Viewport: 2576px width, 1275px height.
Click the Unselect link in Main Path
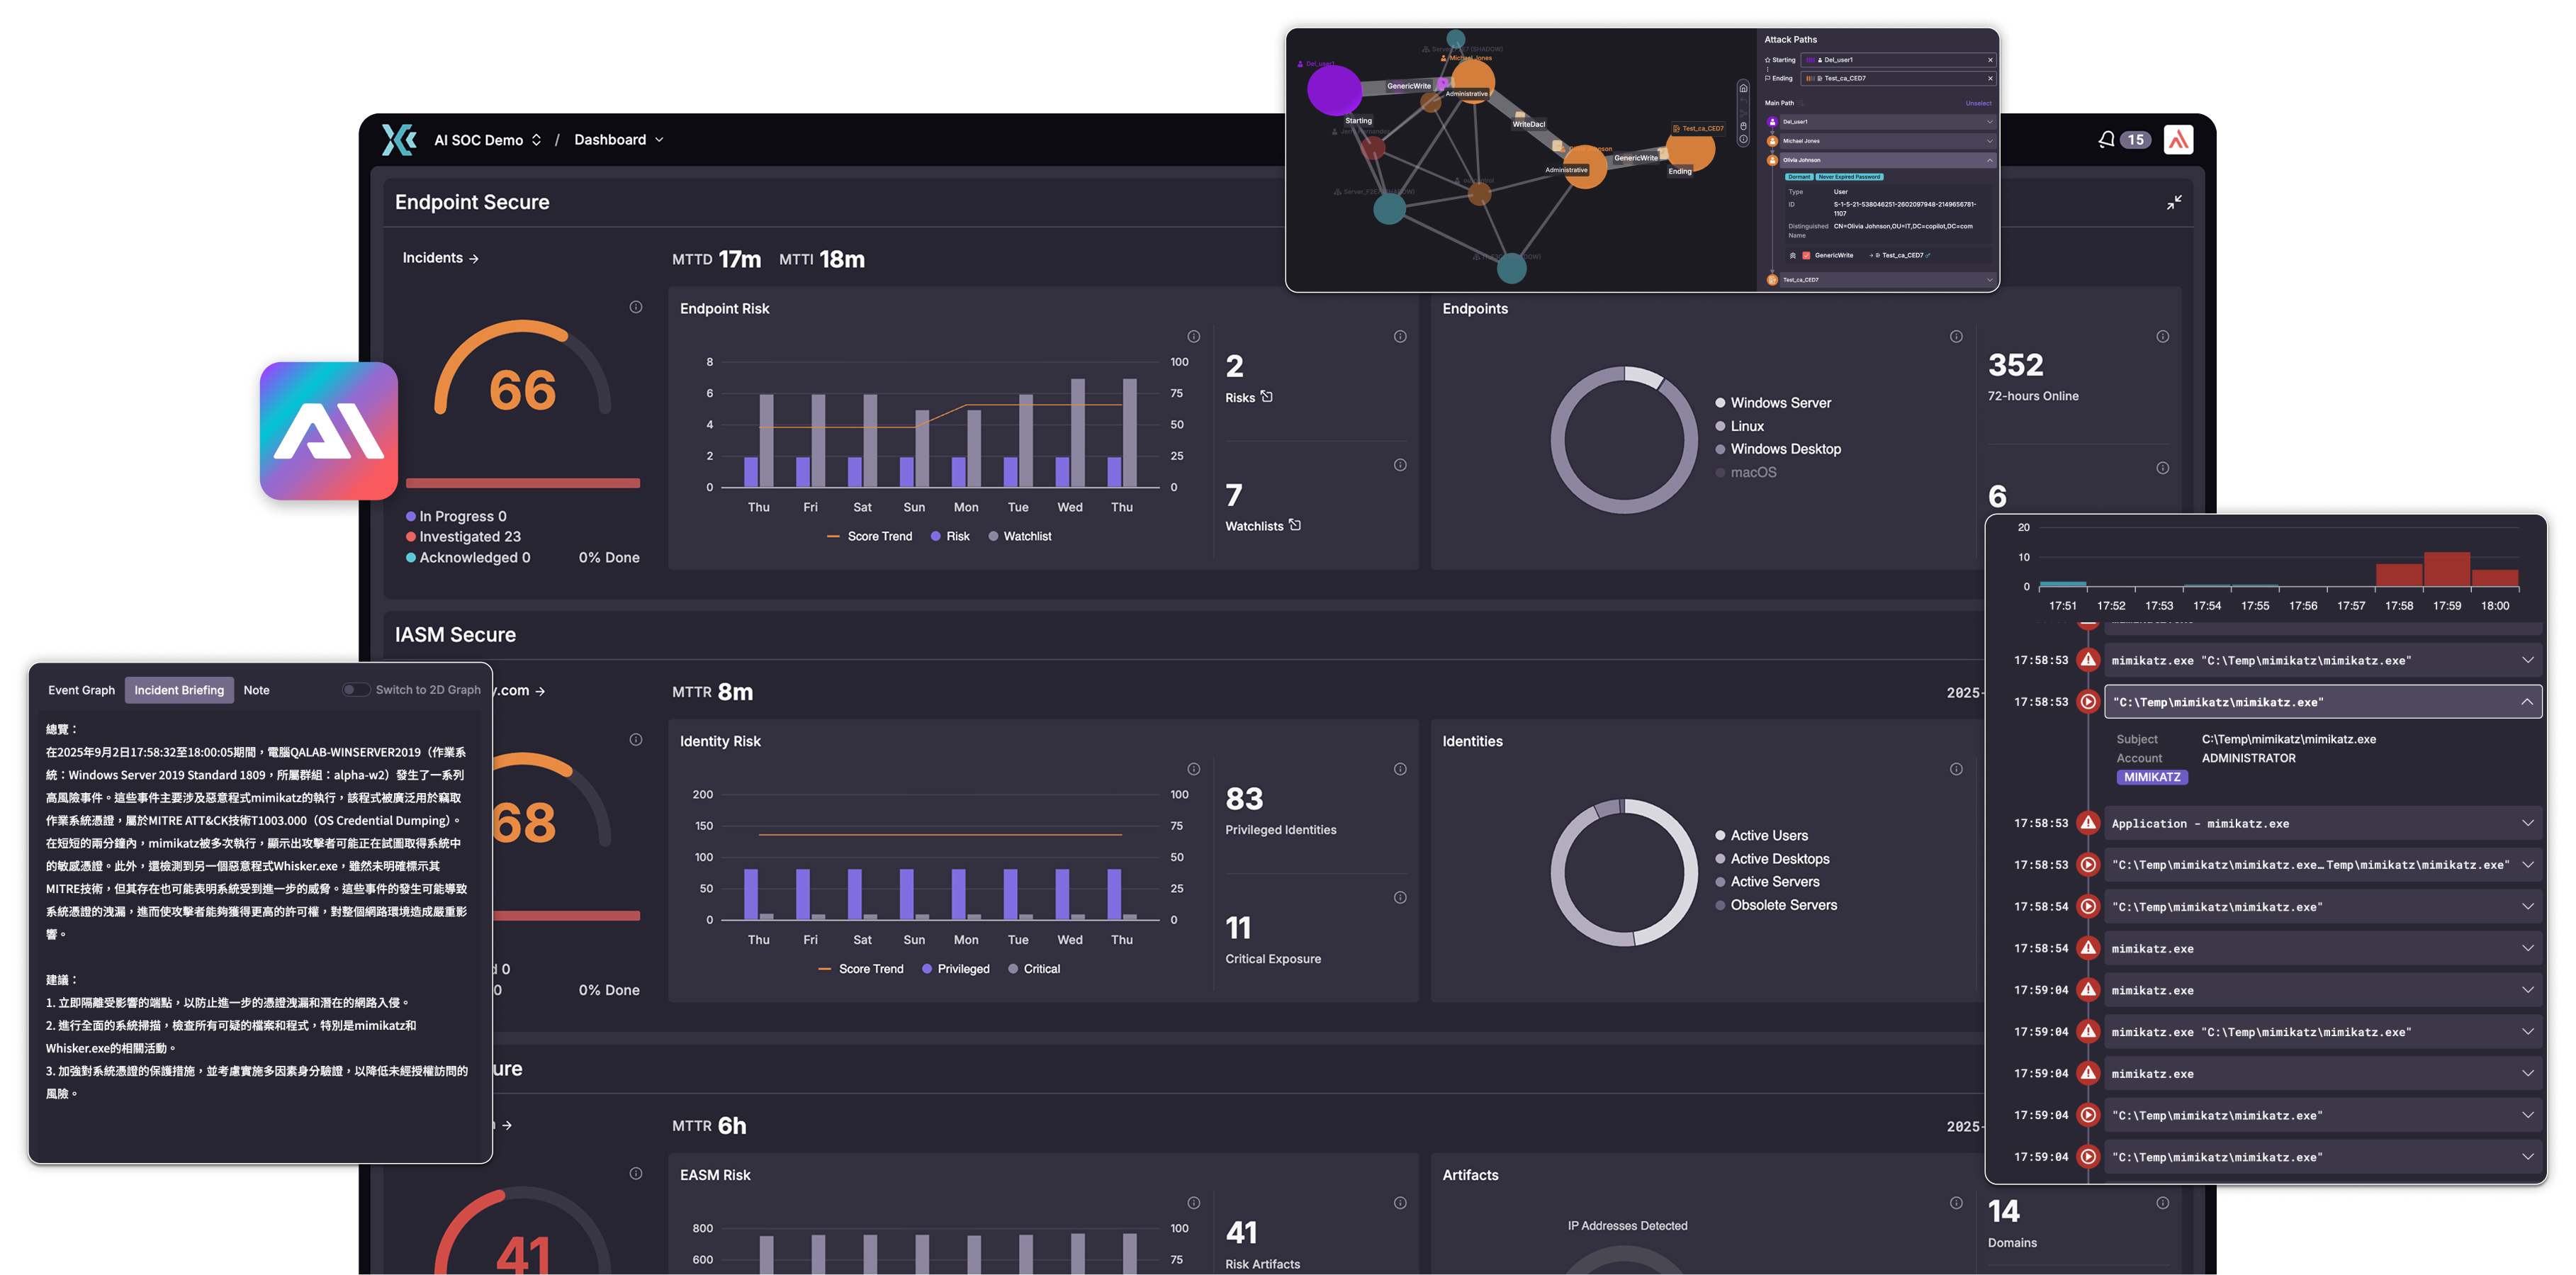pos(1978,103)
